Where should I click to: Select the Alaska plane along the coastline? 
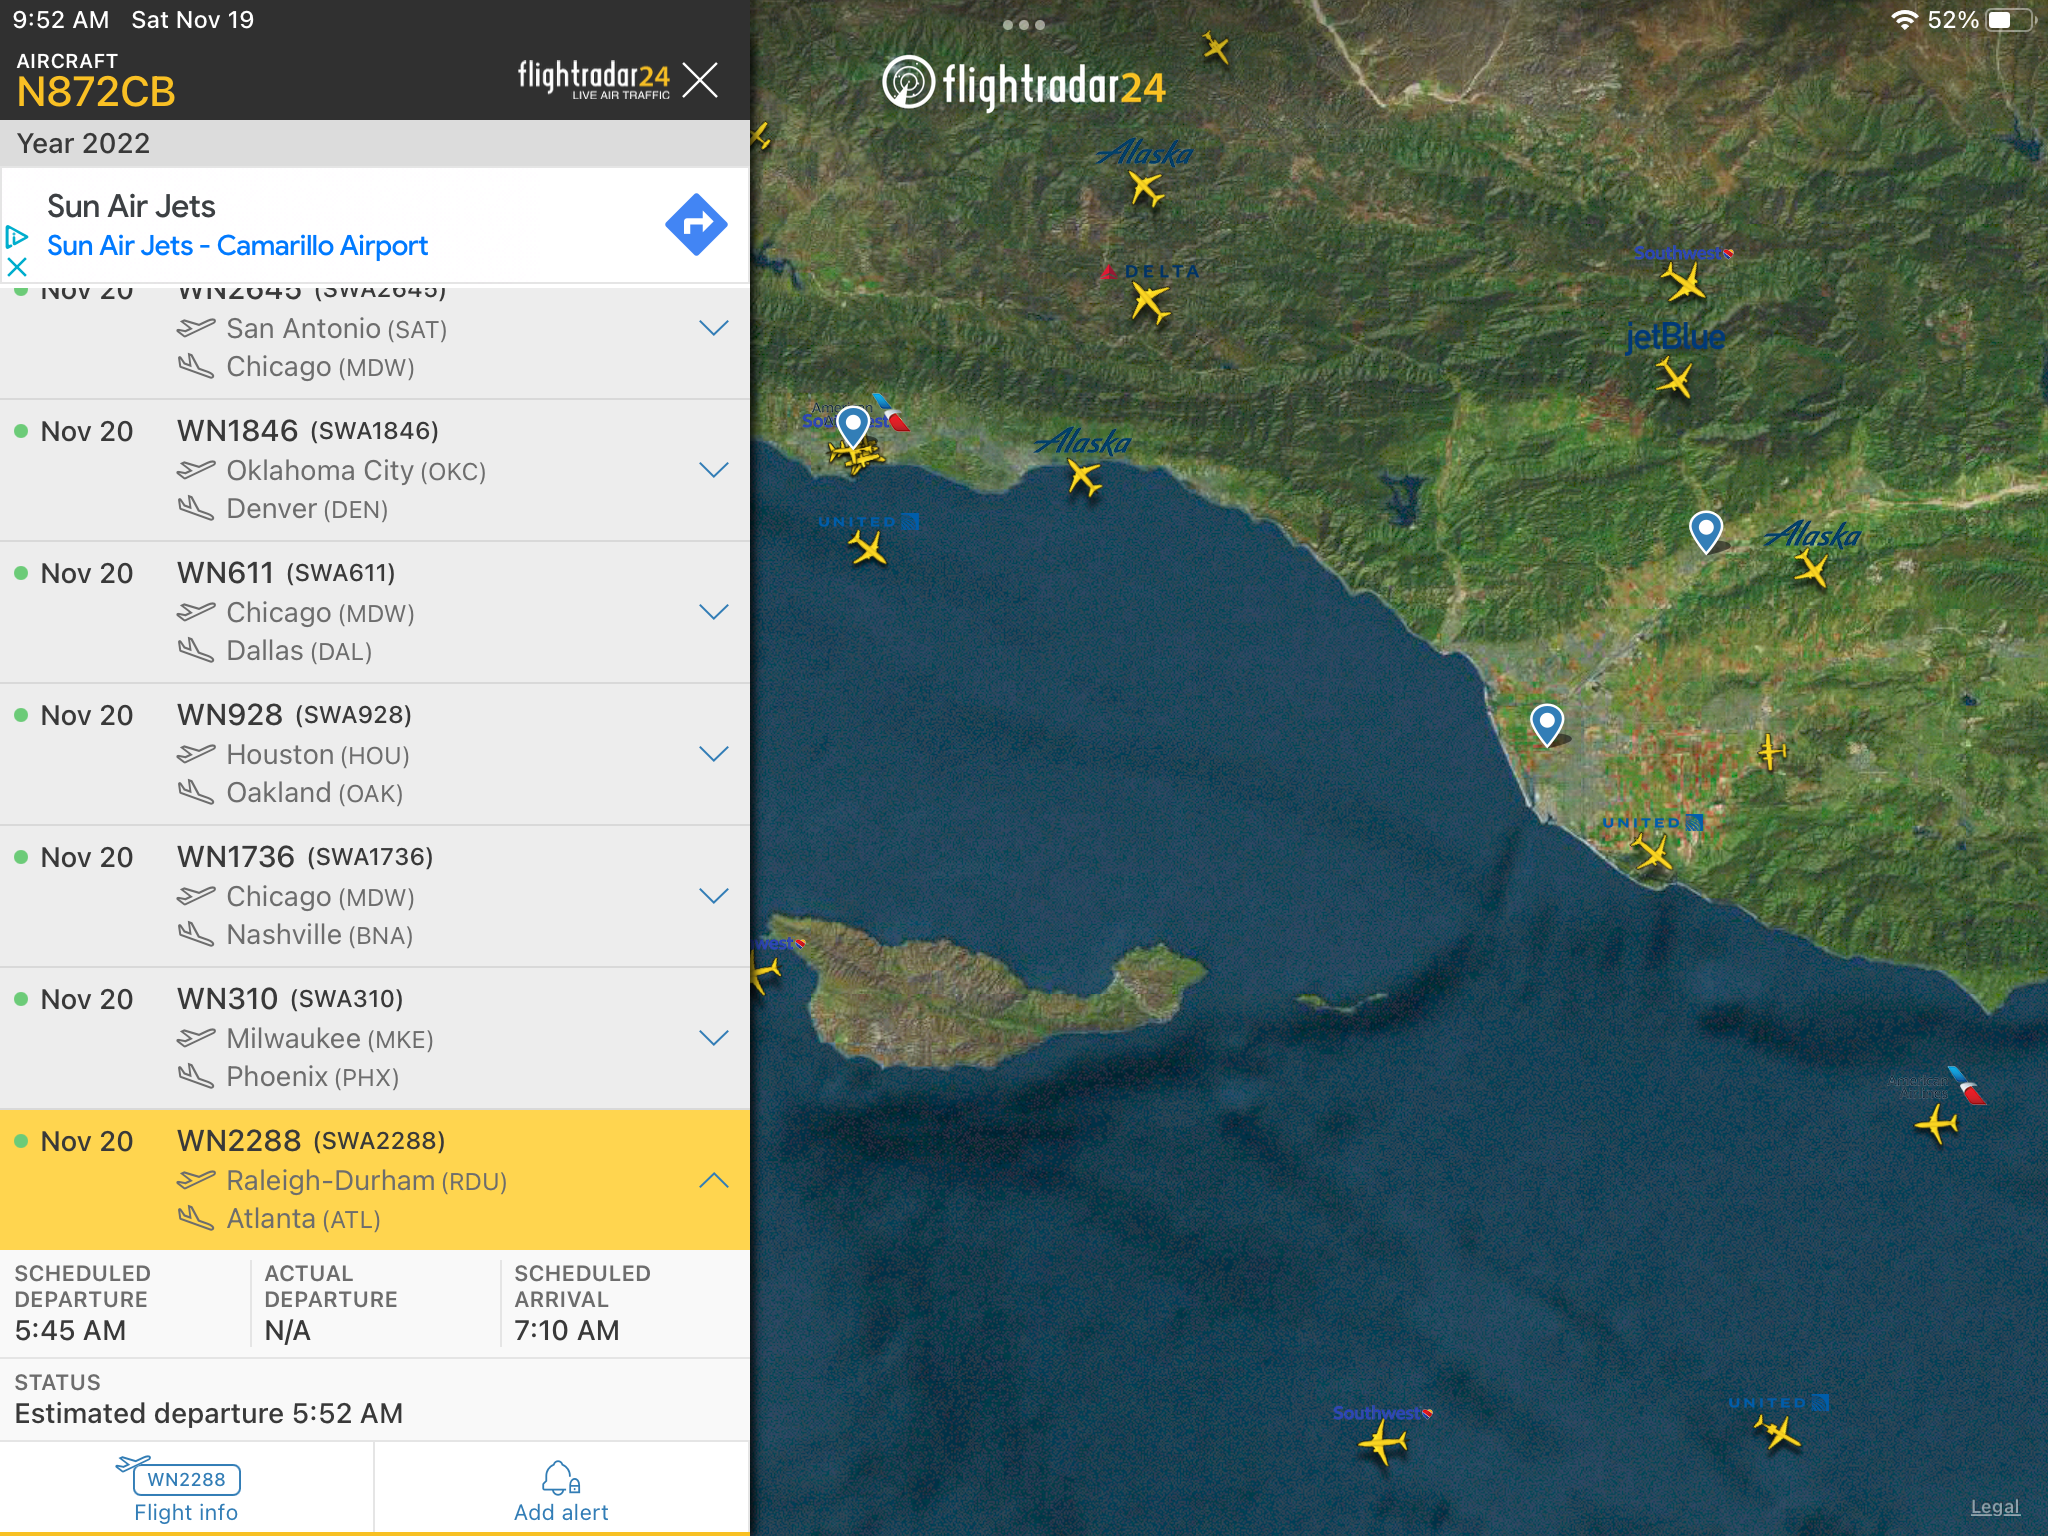1084,477
